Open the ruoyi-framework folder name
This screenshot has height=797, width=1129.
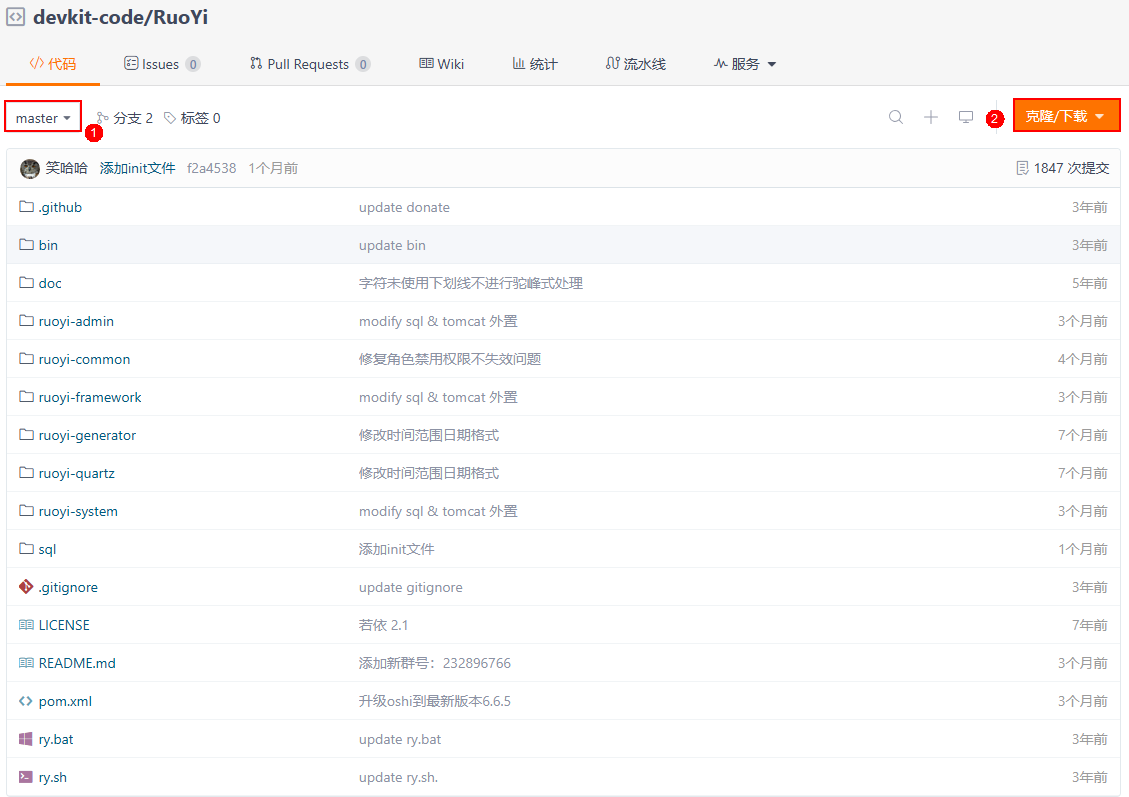(90, 397)
